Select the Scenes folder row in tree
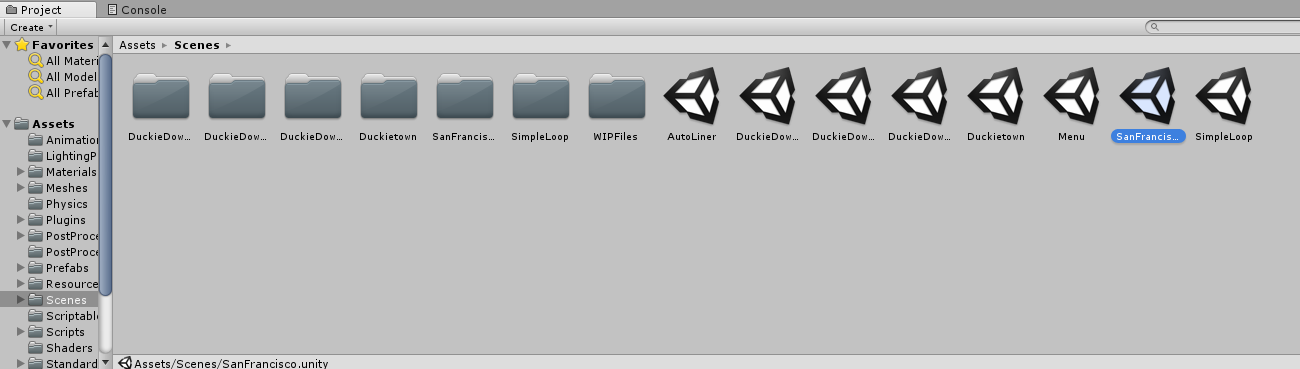This screenshot has width=1300, height=369. [49, 300]
